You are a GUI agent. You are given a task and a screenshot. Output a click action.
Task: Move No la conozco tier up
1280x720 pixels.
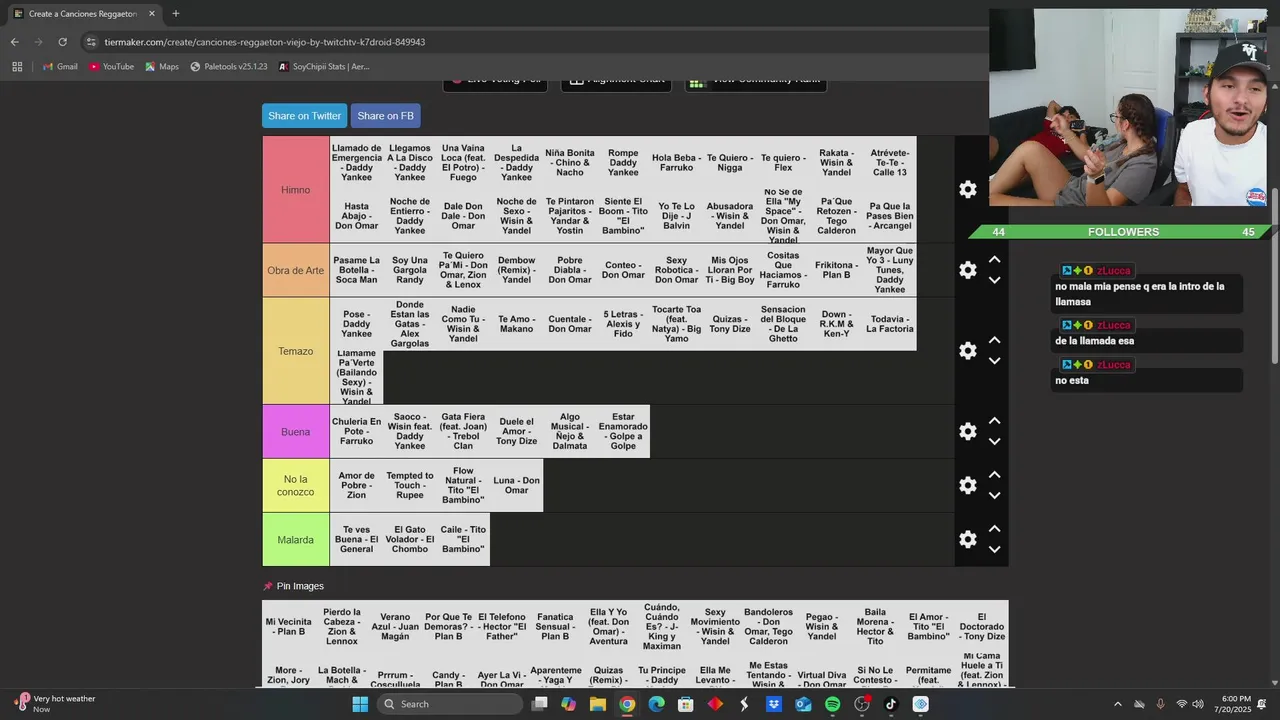click(x=994, y=475)
